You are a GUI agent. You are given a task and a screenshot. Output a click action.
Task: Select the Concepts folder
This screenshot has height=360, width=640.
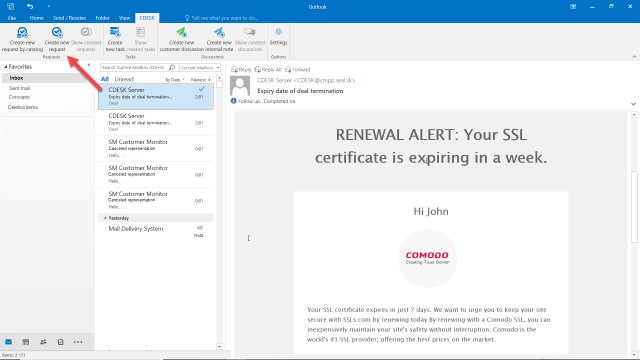[x=19, y=97]
